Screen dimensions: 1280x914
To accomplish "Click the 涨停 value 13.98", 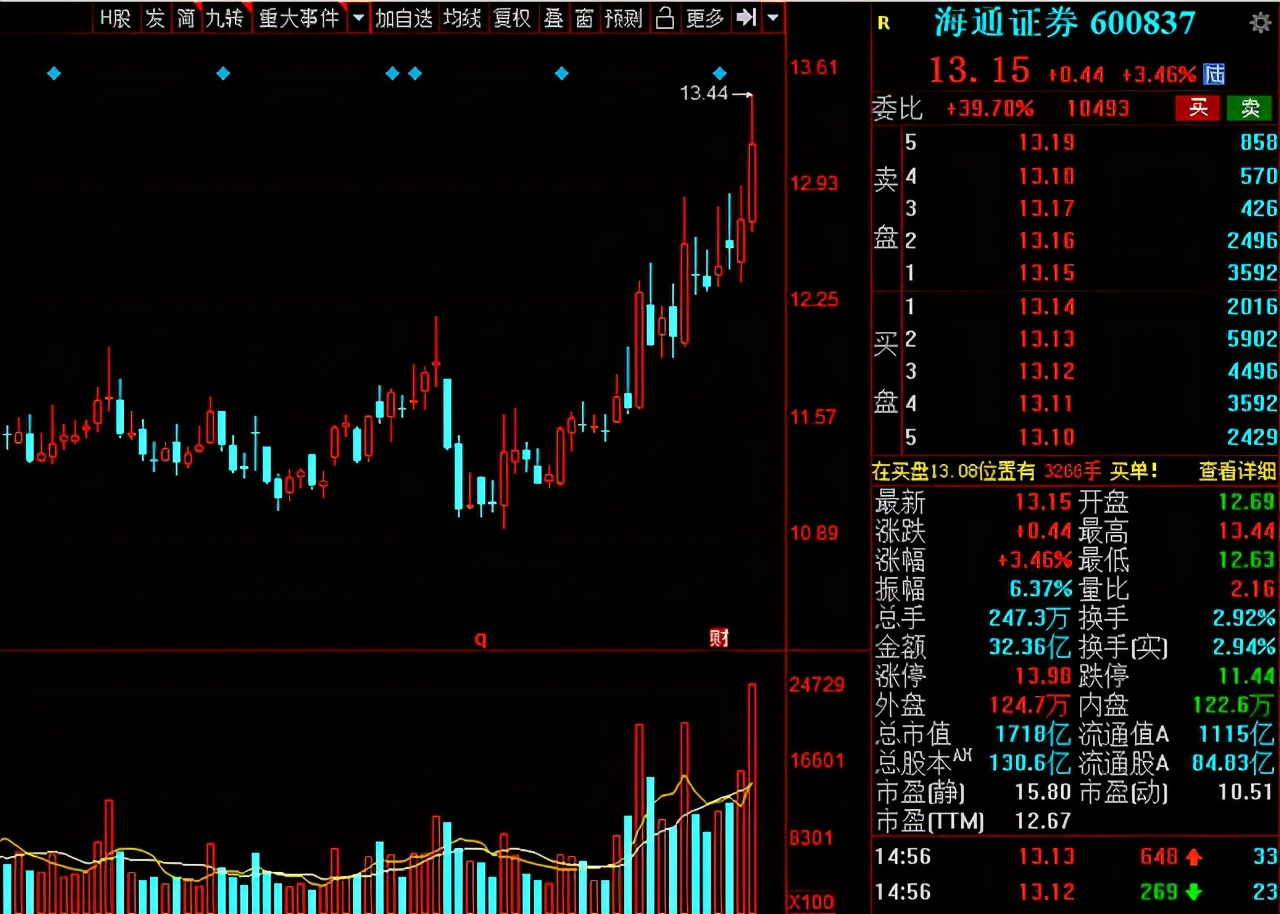I will [1044, 676].
